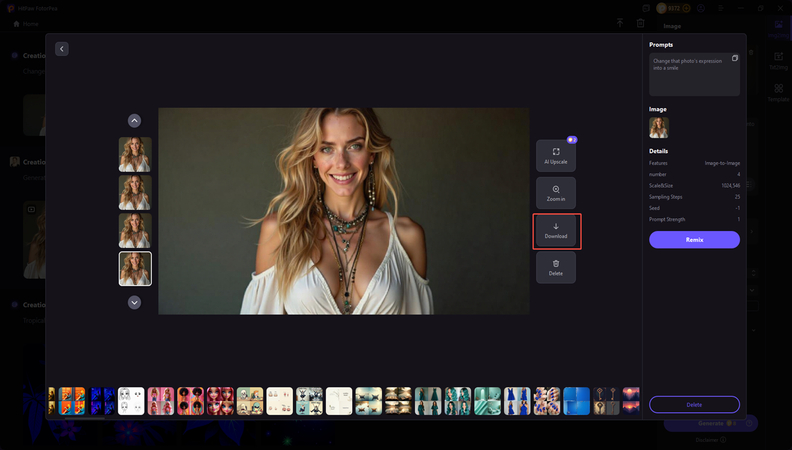The image size is (792, 450).
Task: Click the Zoom in magnifier button
Action: (556, 193)
